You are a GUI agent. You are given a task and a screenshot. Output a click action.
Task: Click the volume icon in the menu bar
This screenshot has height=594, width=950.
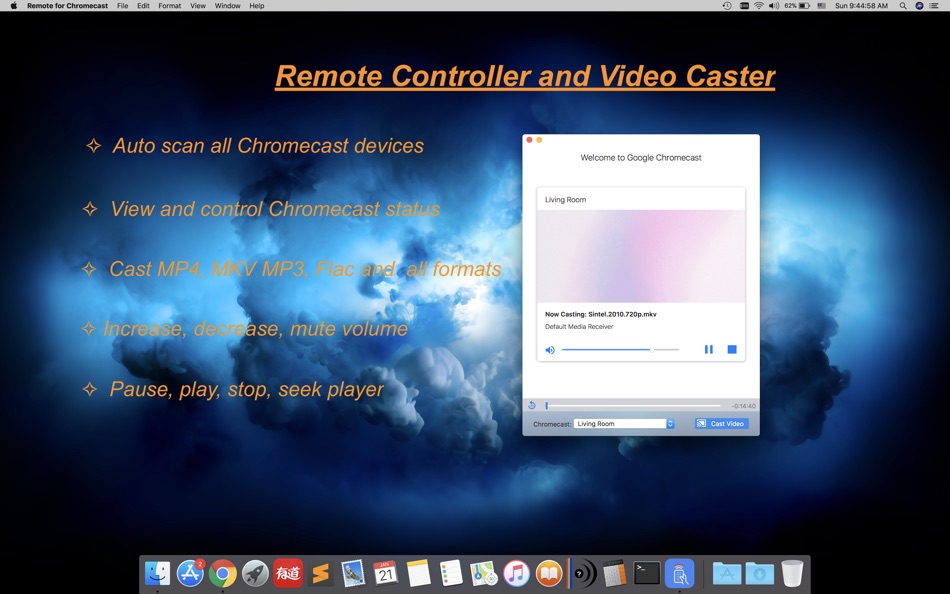774,5
